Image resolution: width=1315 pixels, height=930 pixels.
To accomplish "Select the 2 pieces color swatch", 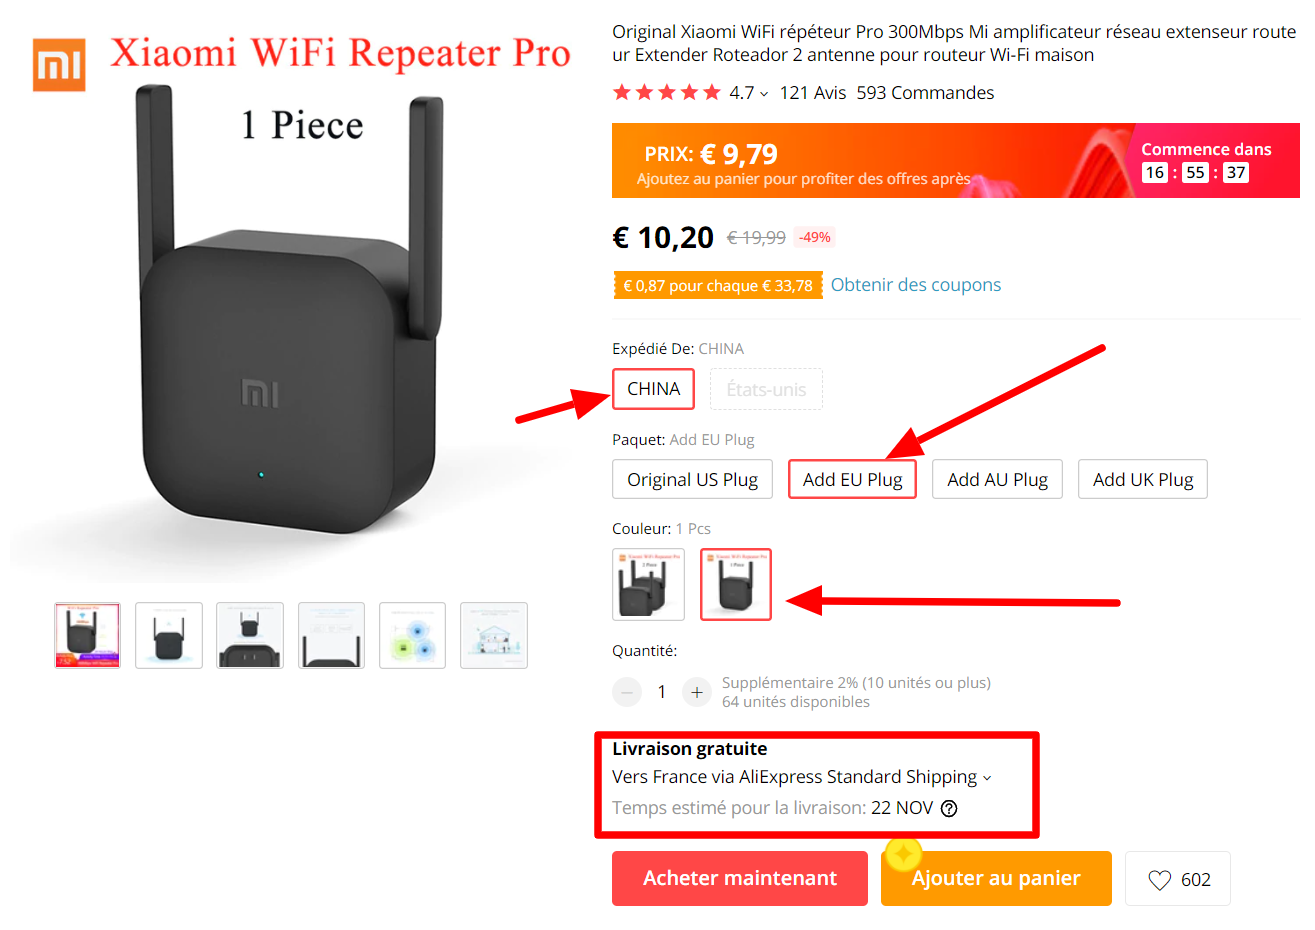I will tap(648, 584).
